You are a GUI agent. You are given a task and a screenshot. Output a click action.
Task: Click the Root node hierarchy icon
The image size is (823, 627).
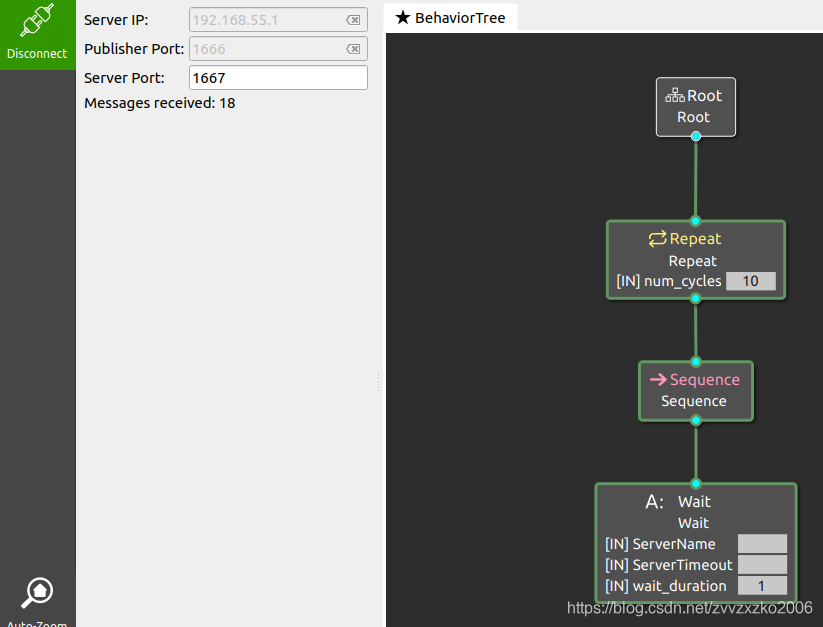point(674,95)
